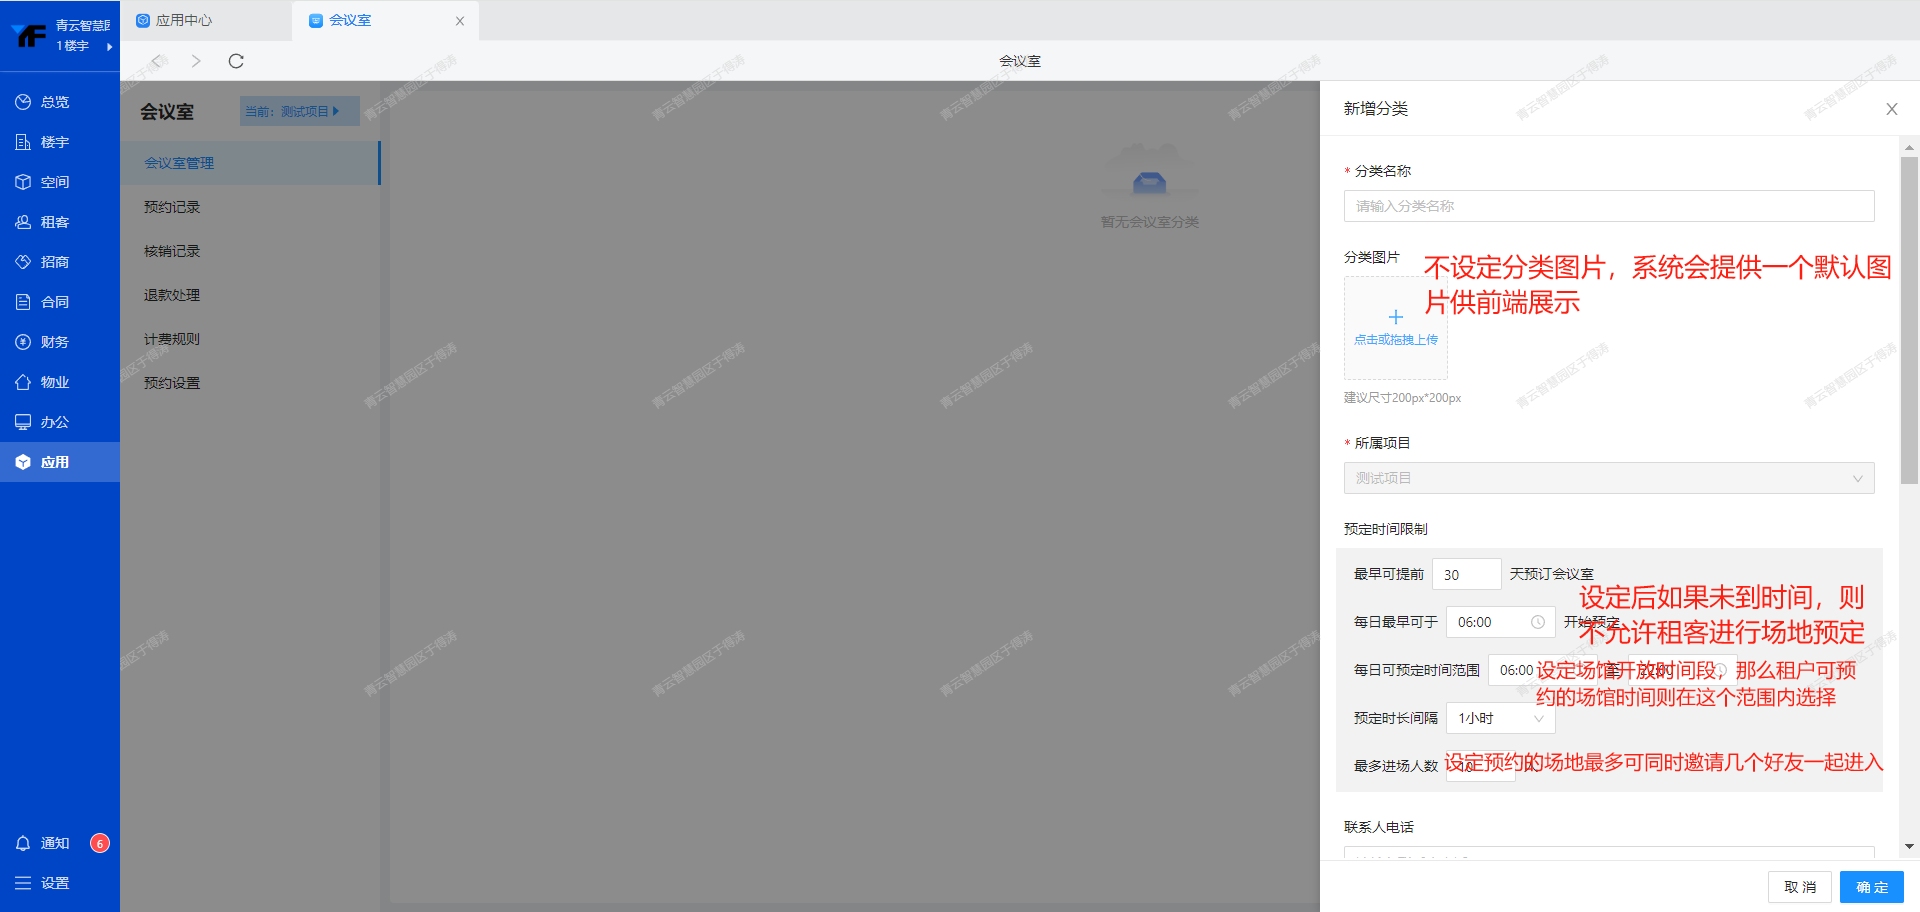Click the refresh page icon
Screen dimensions: 1920x912
pyautogui.click(x=236, y=61)
